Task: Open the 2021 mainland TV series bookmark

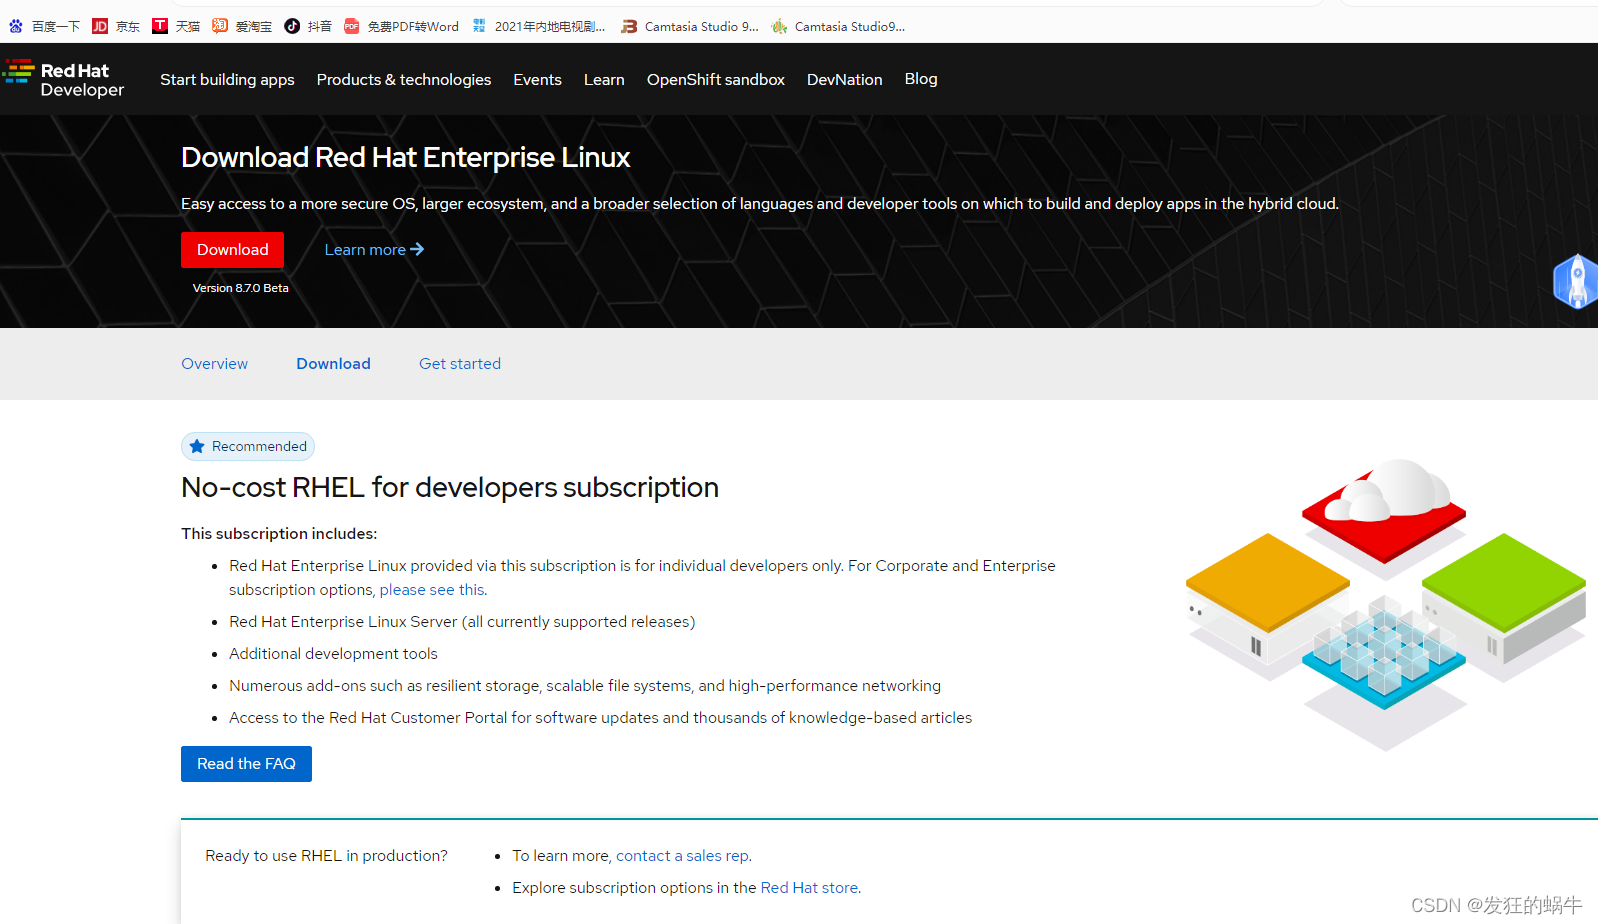Action: 539,26
